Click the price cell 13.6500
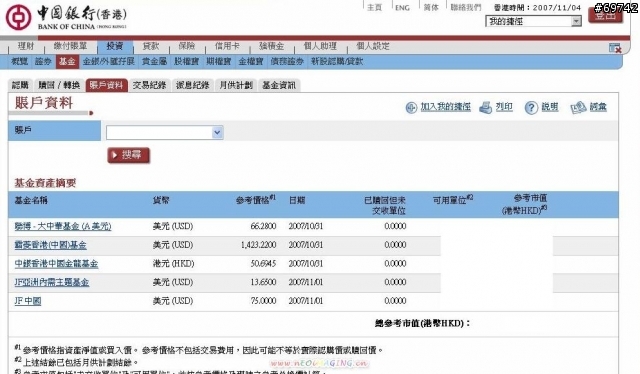This screenshot has height=374, width=640. [263, 282]
